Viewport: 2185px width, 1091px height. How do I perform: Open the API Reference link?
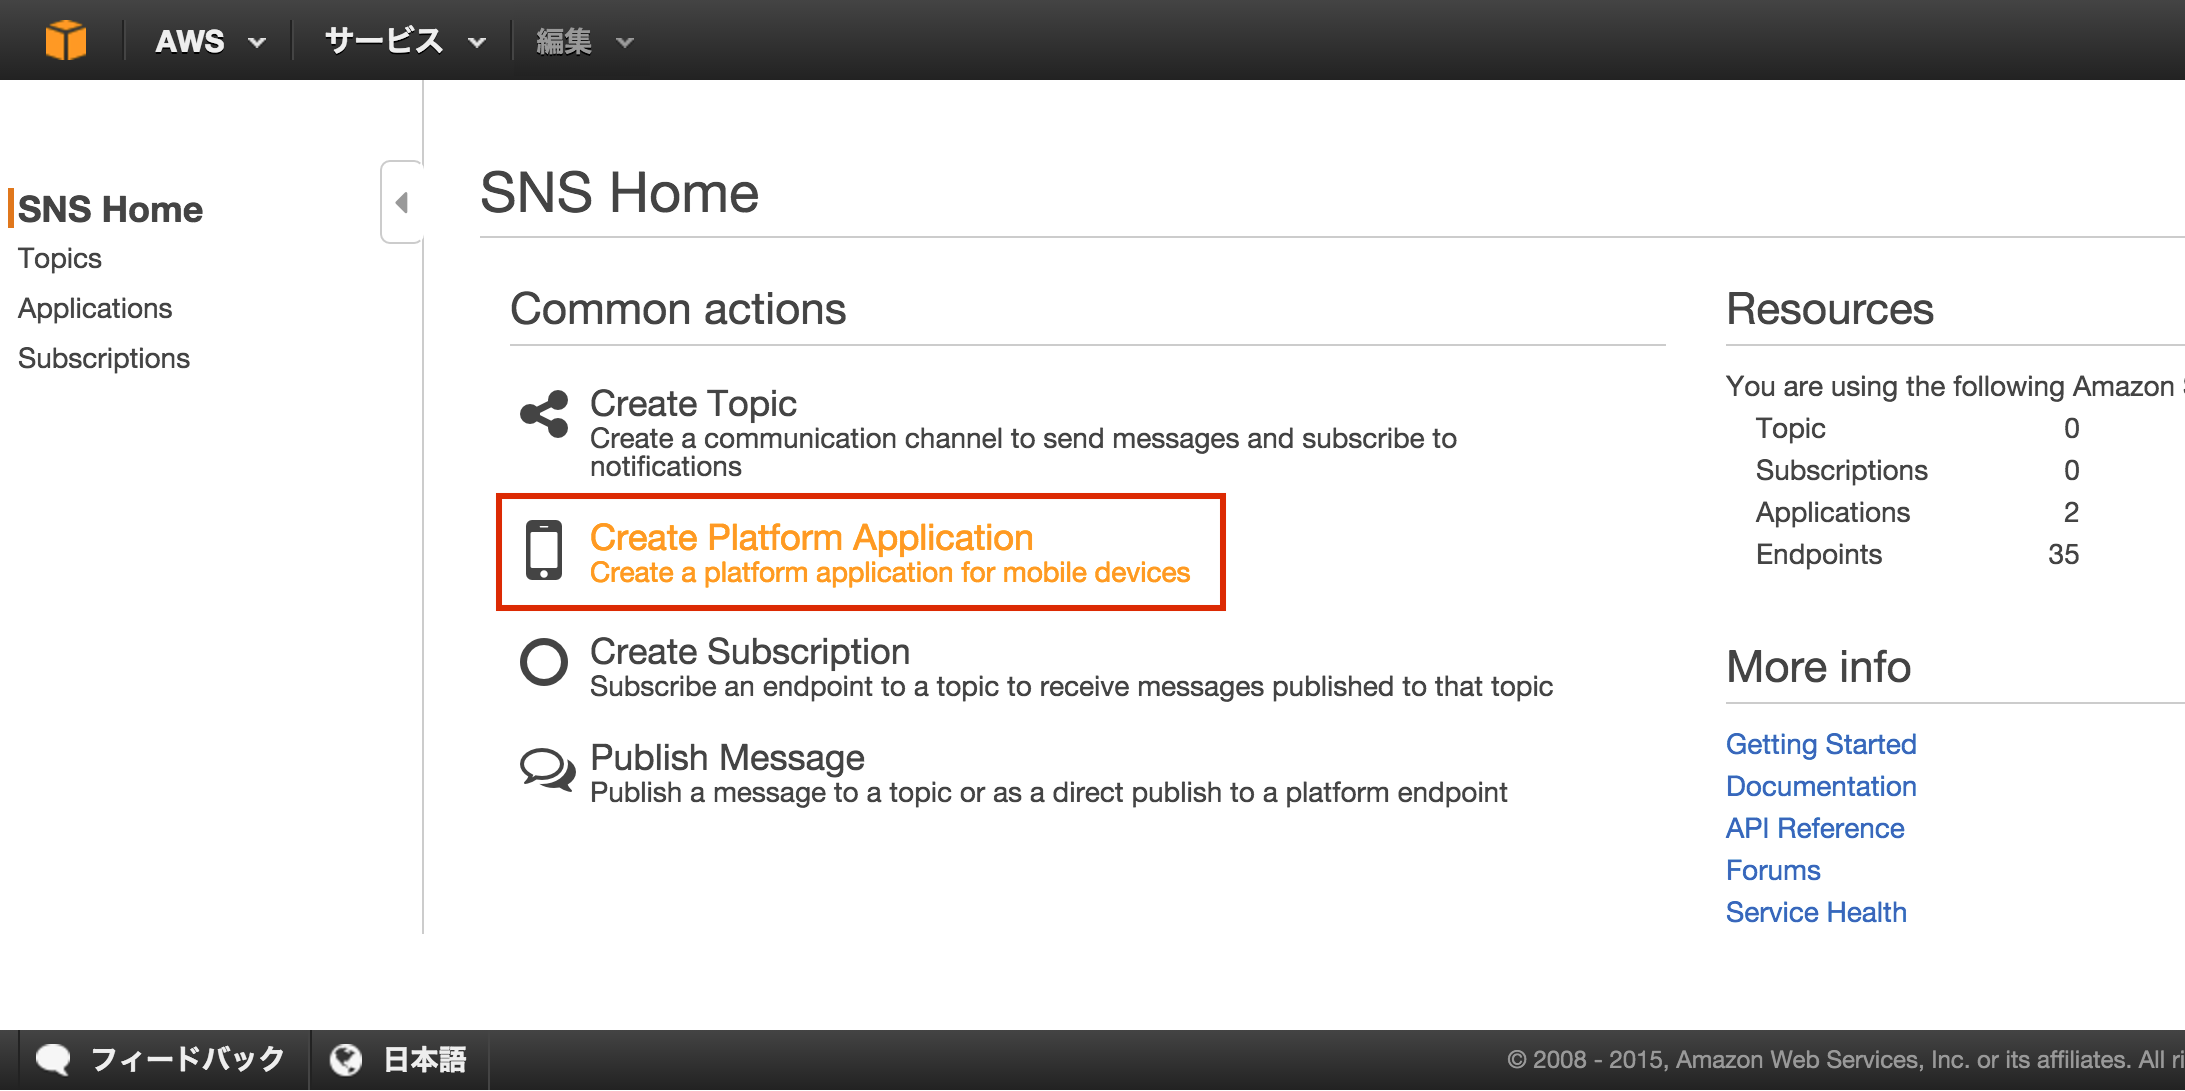point(1814,828)
